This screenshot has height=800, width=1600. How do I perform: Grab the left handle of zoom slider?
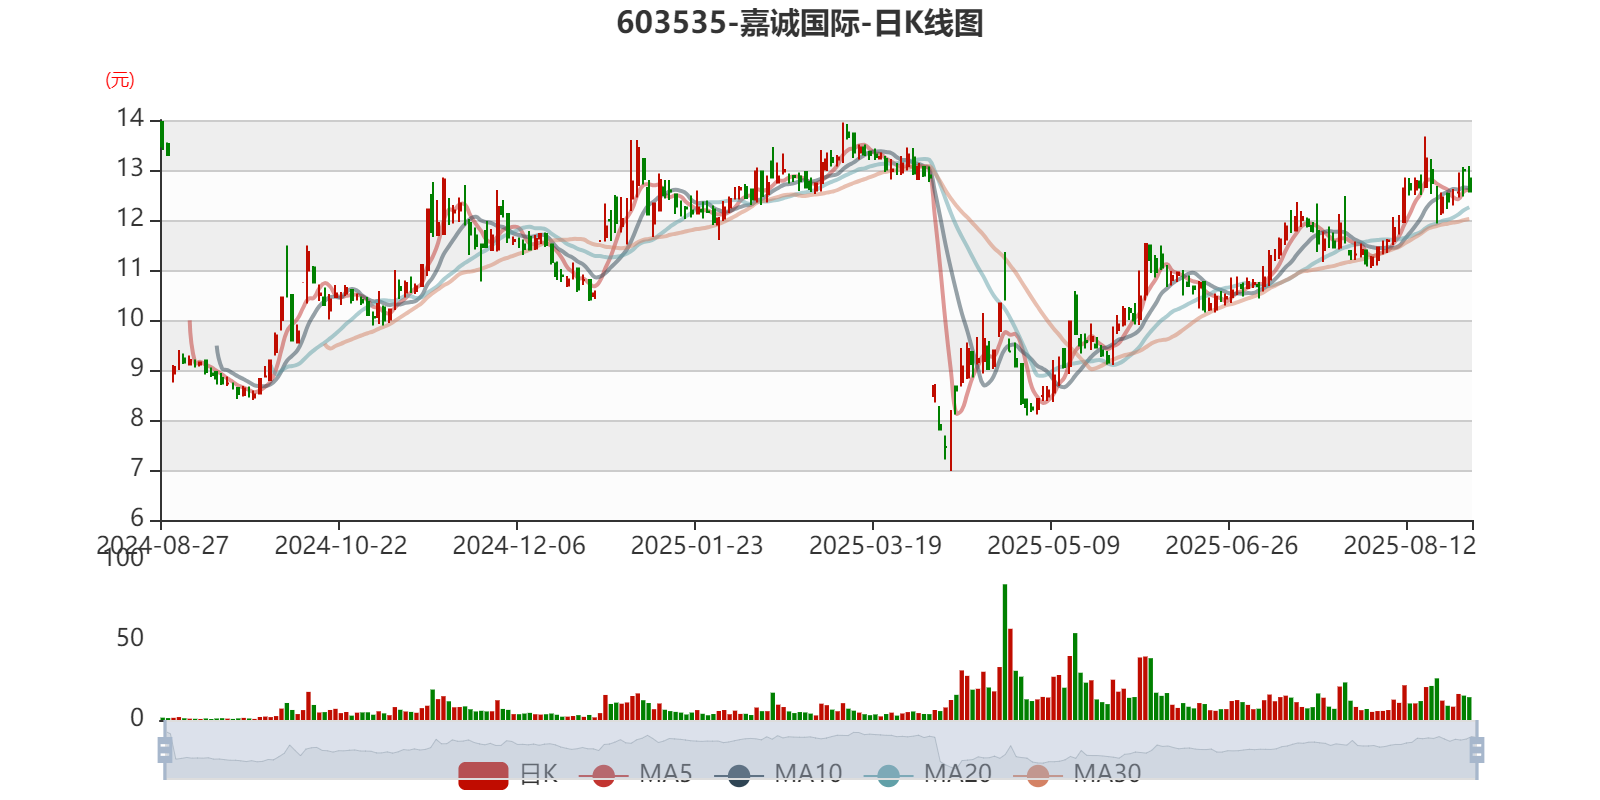165,750
